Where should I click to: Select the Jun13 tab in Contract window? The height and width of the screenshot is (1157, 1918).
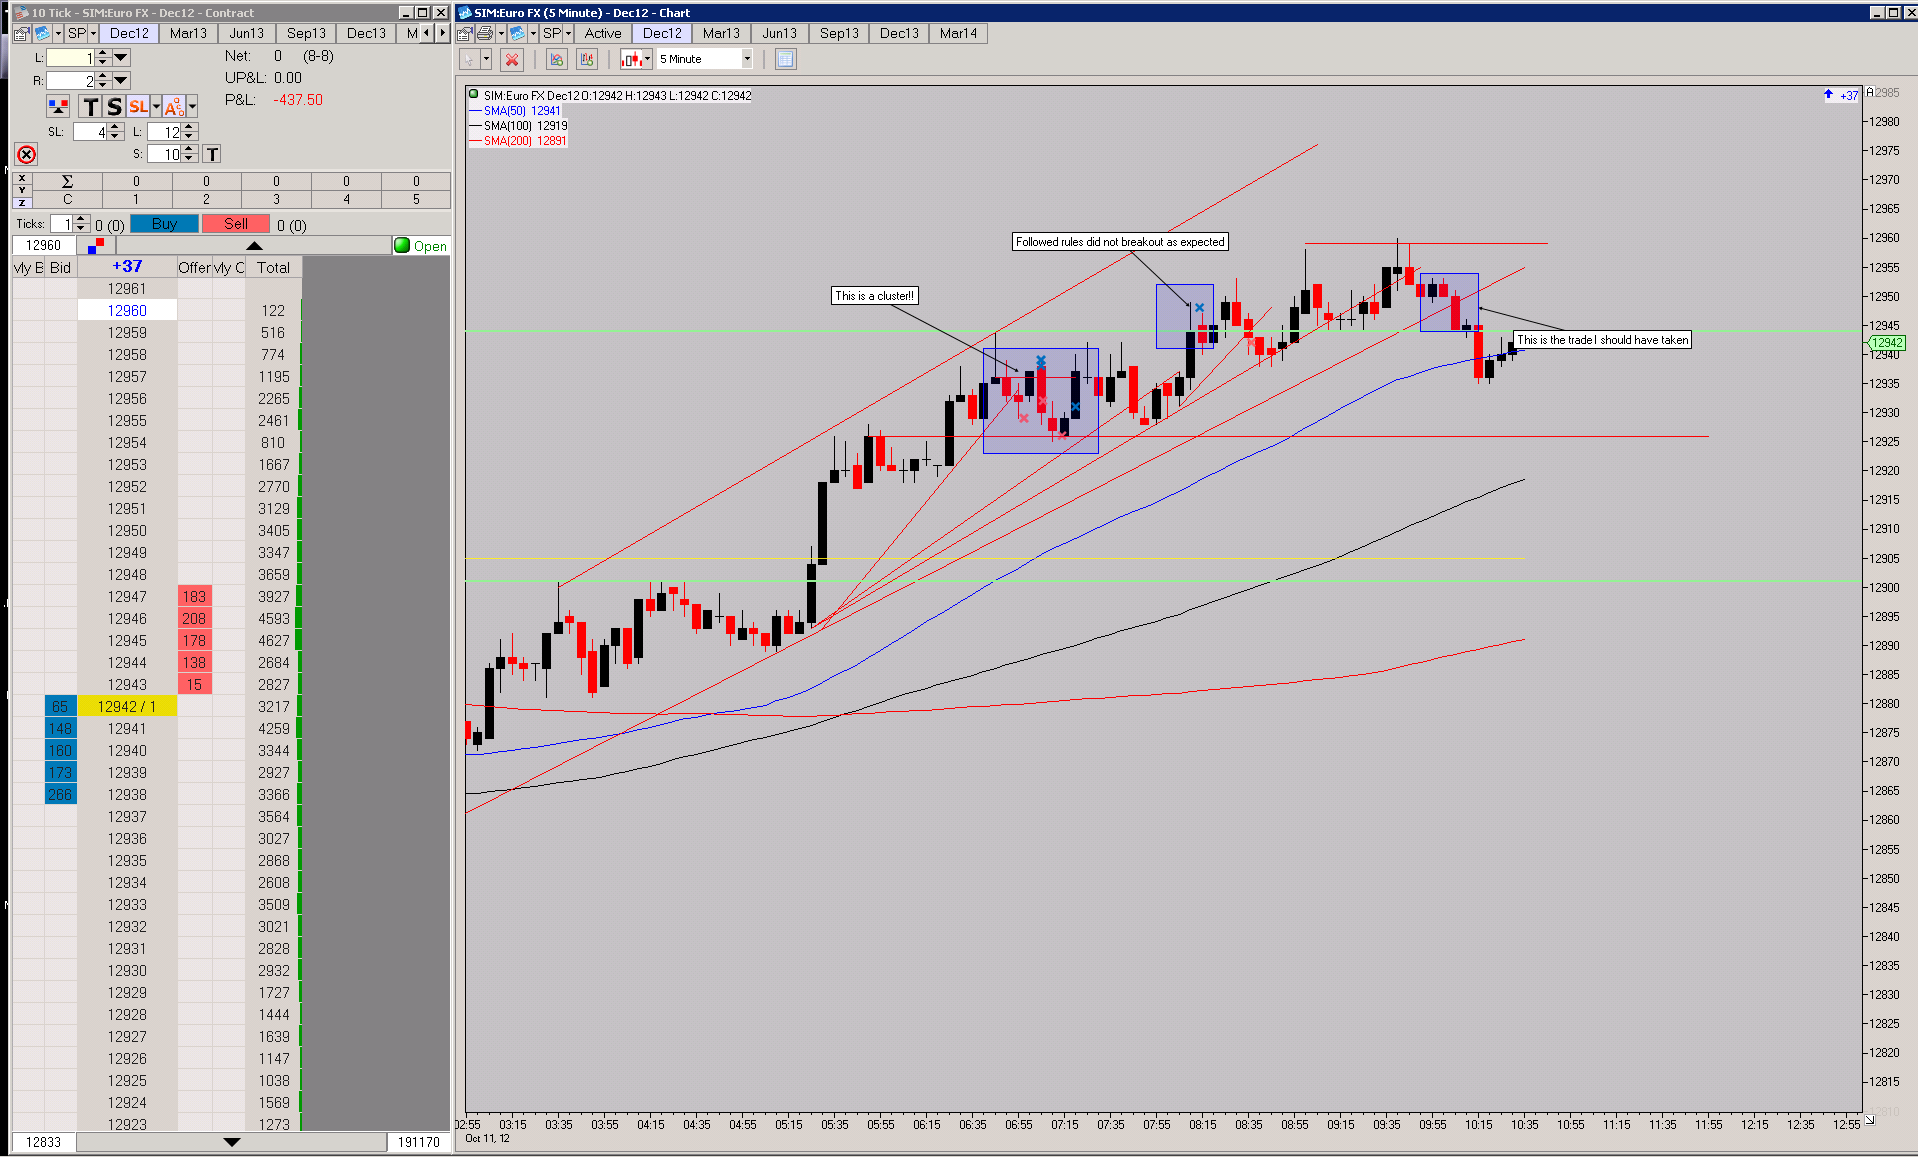tap(247, 33)
